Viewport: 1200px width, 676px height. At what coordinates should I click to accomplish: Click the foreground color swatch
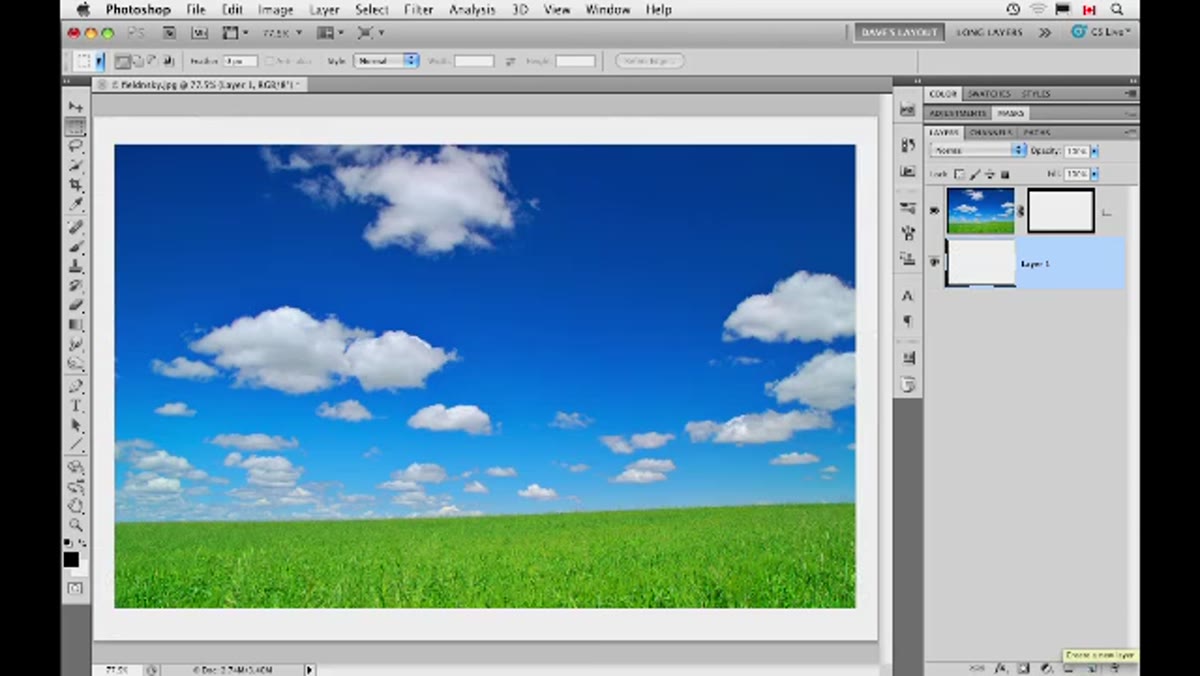(71, 560)
